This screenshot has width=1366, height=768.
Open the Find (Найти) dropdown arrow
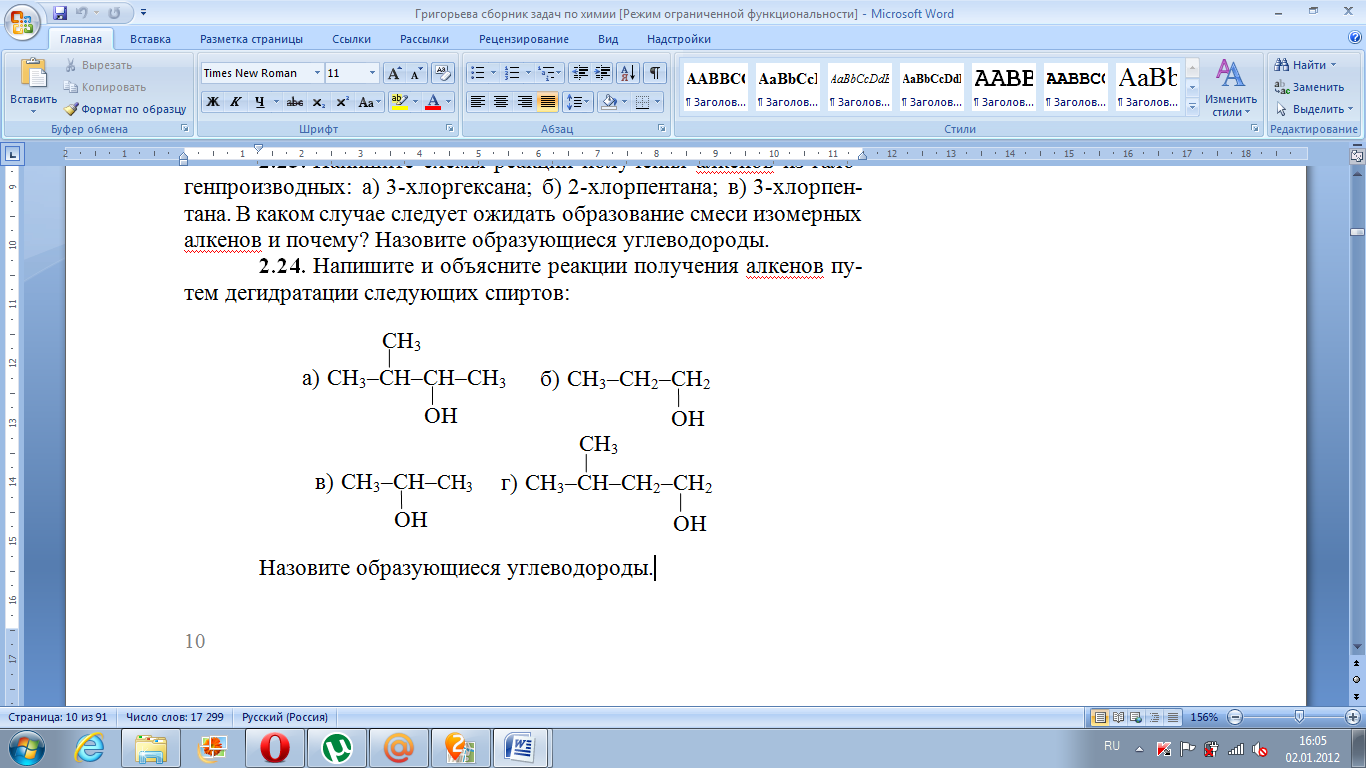tap(1333, 65)
